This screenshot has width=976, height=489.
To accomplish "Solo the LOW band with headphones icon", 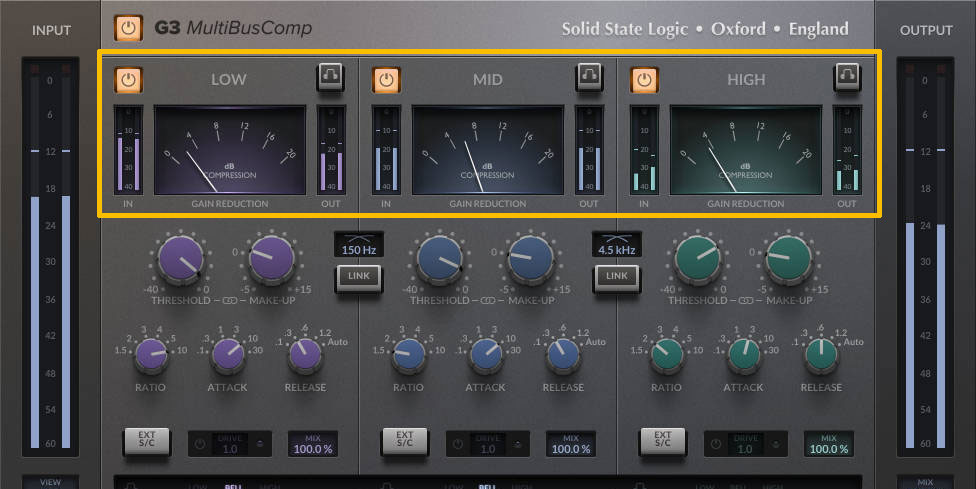I will (330, 76).
